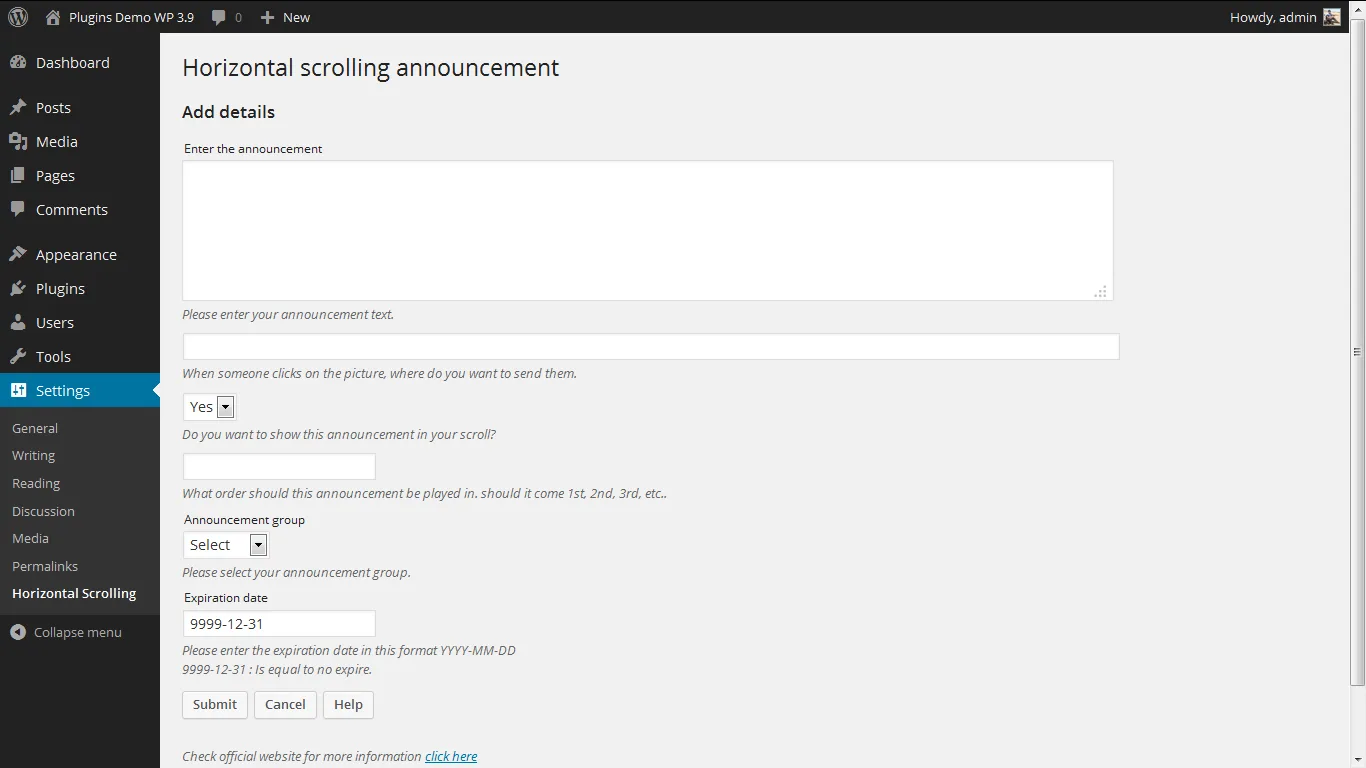Click the Help button
1366x768 pixels.
348,704
